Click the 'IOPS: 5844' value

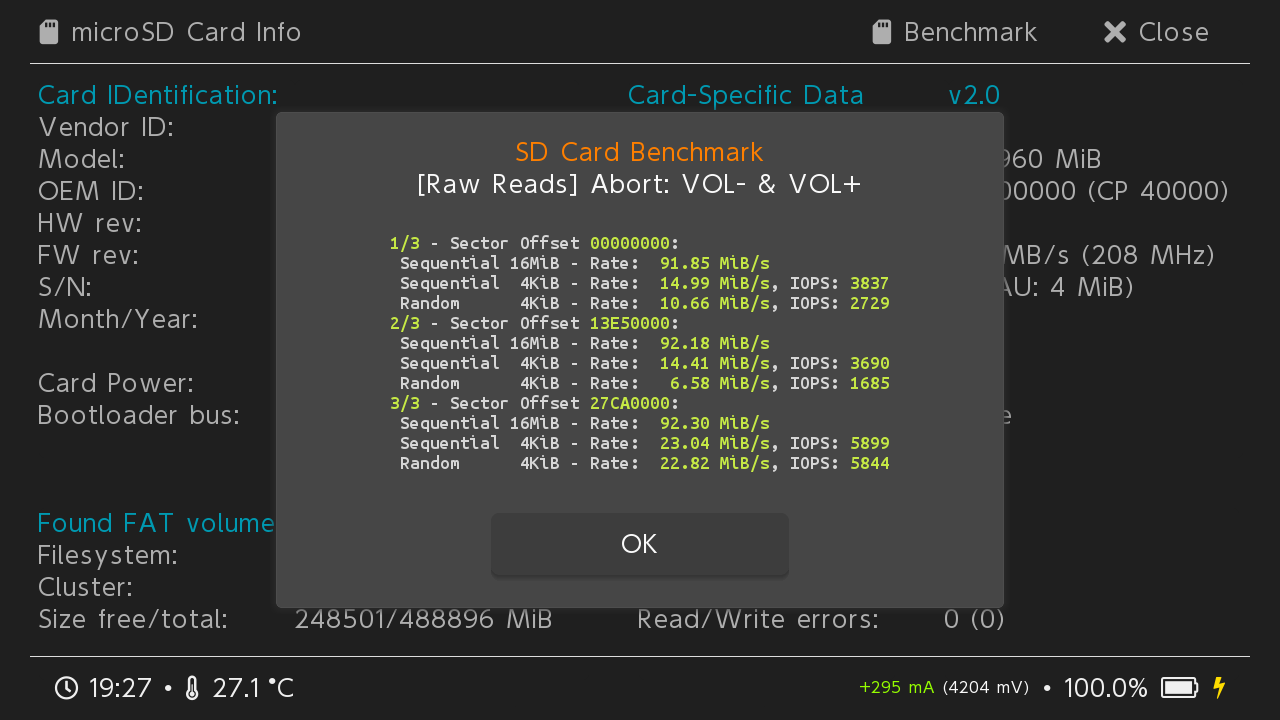(x=840, y=463)
